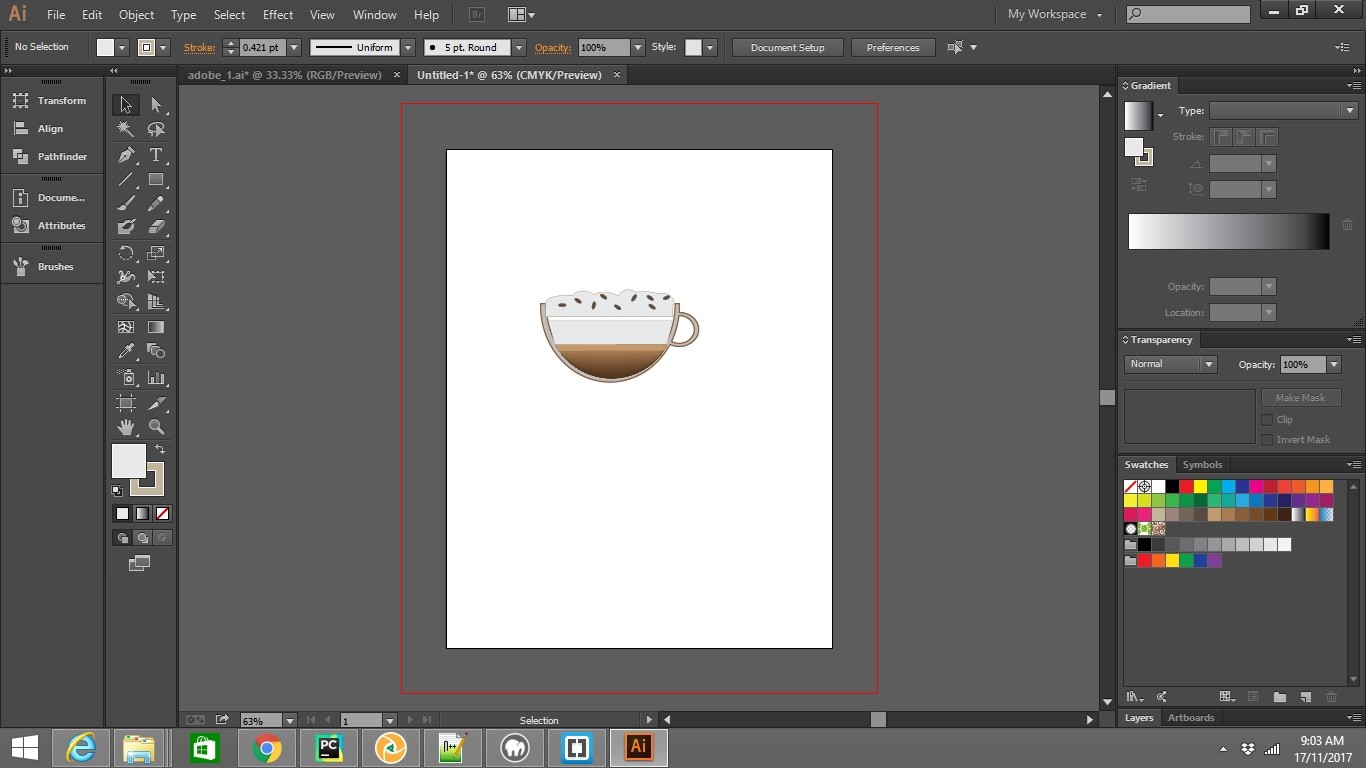Select the Hand tool

click(x=126, y=427)
